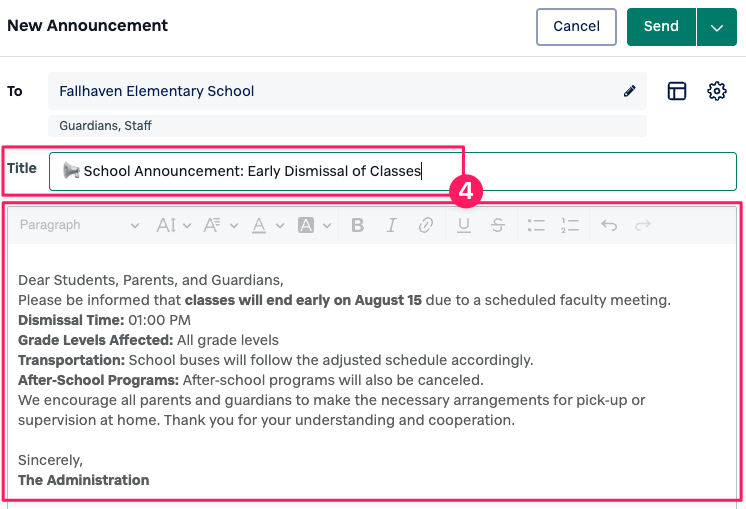Click the Cancel button
This screenshot has width=746, height=509.
tap(576, 27)
